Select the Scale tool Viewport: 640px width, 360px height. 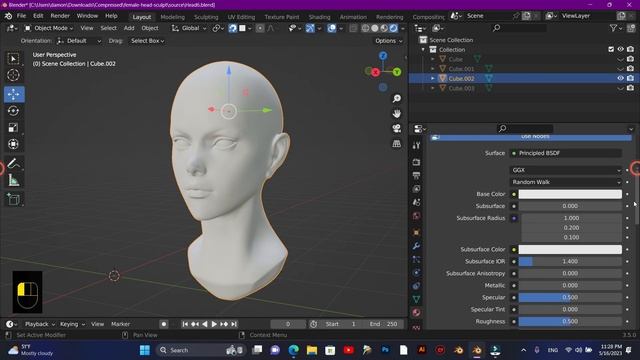point(13,127)
